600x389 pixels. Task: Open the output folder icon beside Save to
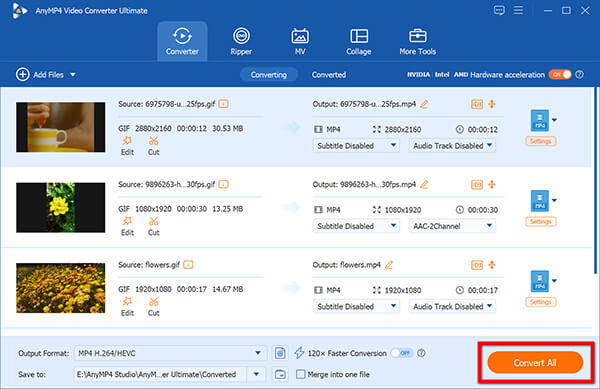click(x=280, y=374)
